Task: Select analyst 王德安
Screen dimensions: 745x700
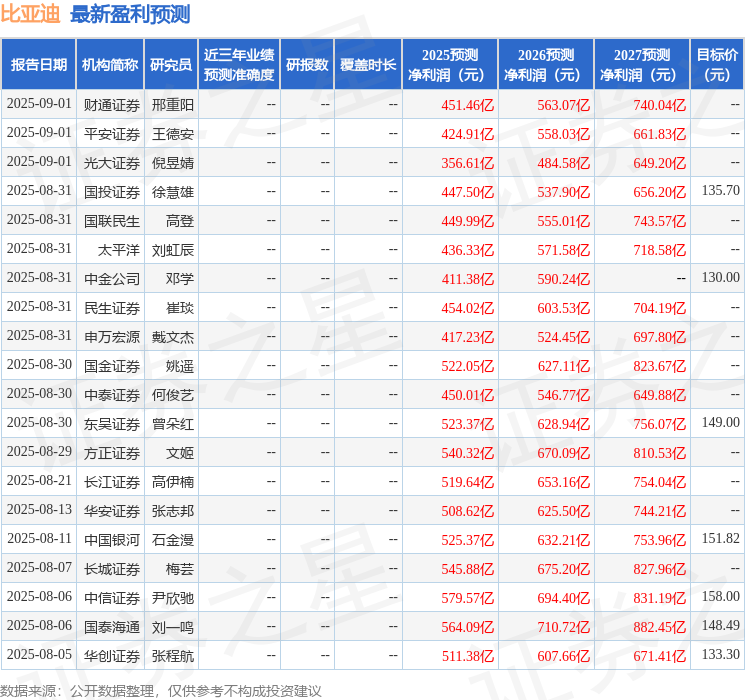Action: 172,134
